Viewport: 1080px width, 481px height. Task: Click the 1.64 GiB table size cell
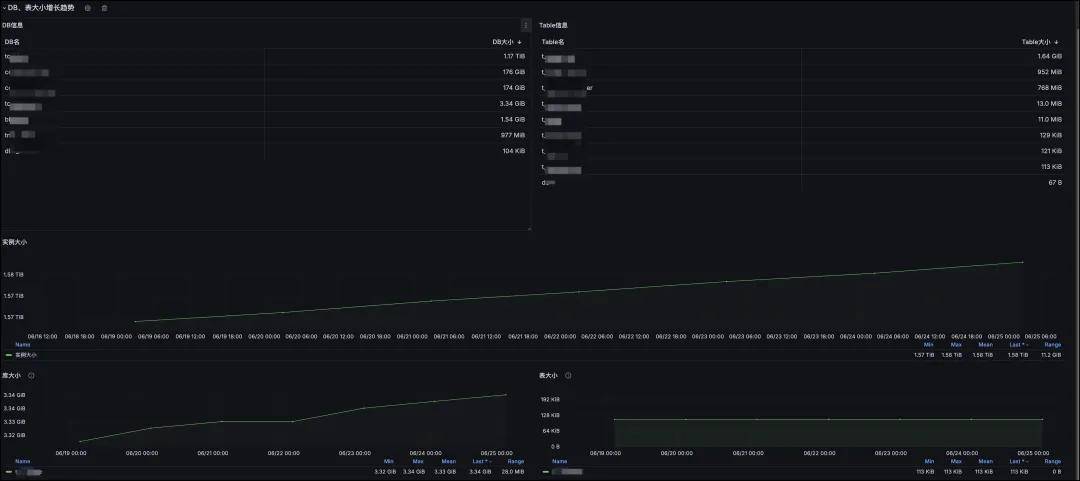(x=1049, y=57)
